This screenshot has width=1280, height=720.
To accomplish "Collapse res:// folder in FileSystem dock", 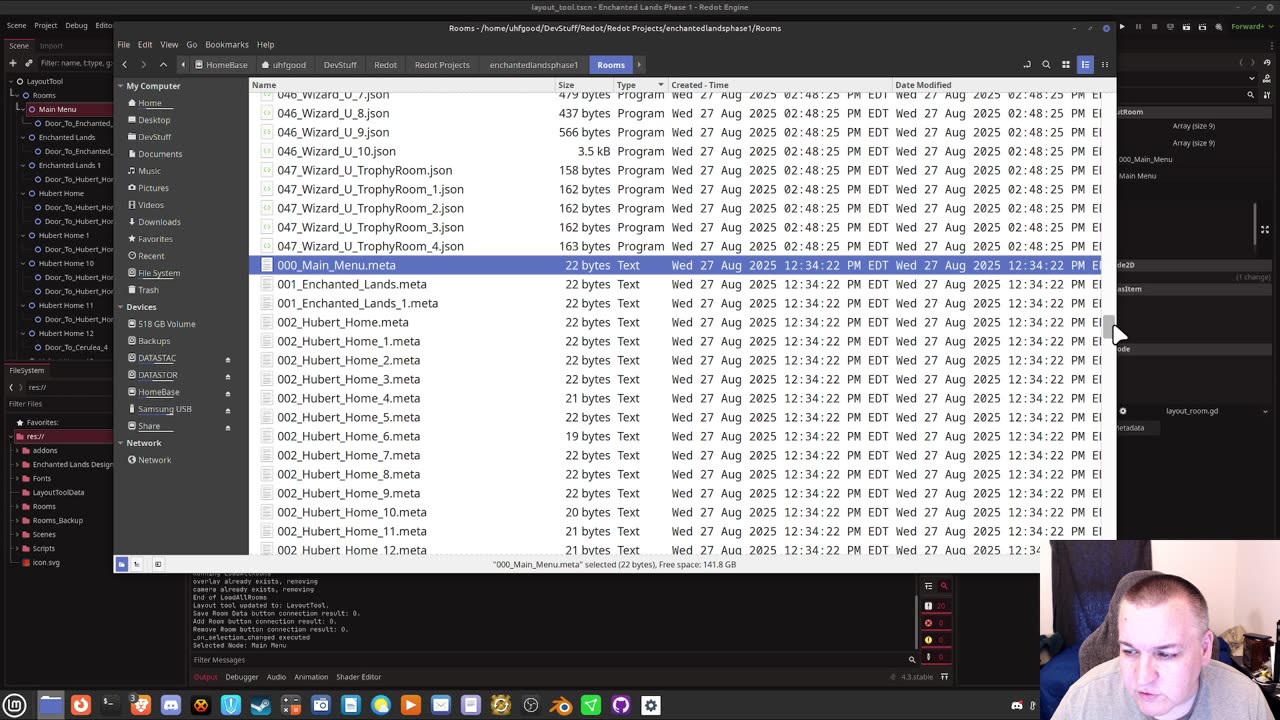I will [11, 436].
